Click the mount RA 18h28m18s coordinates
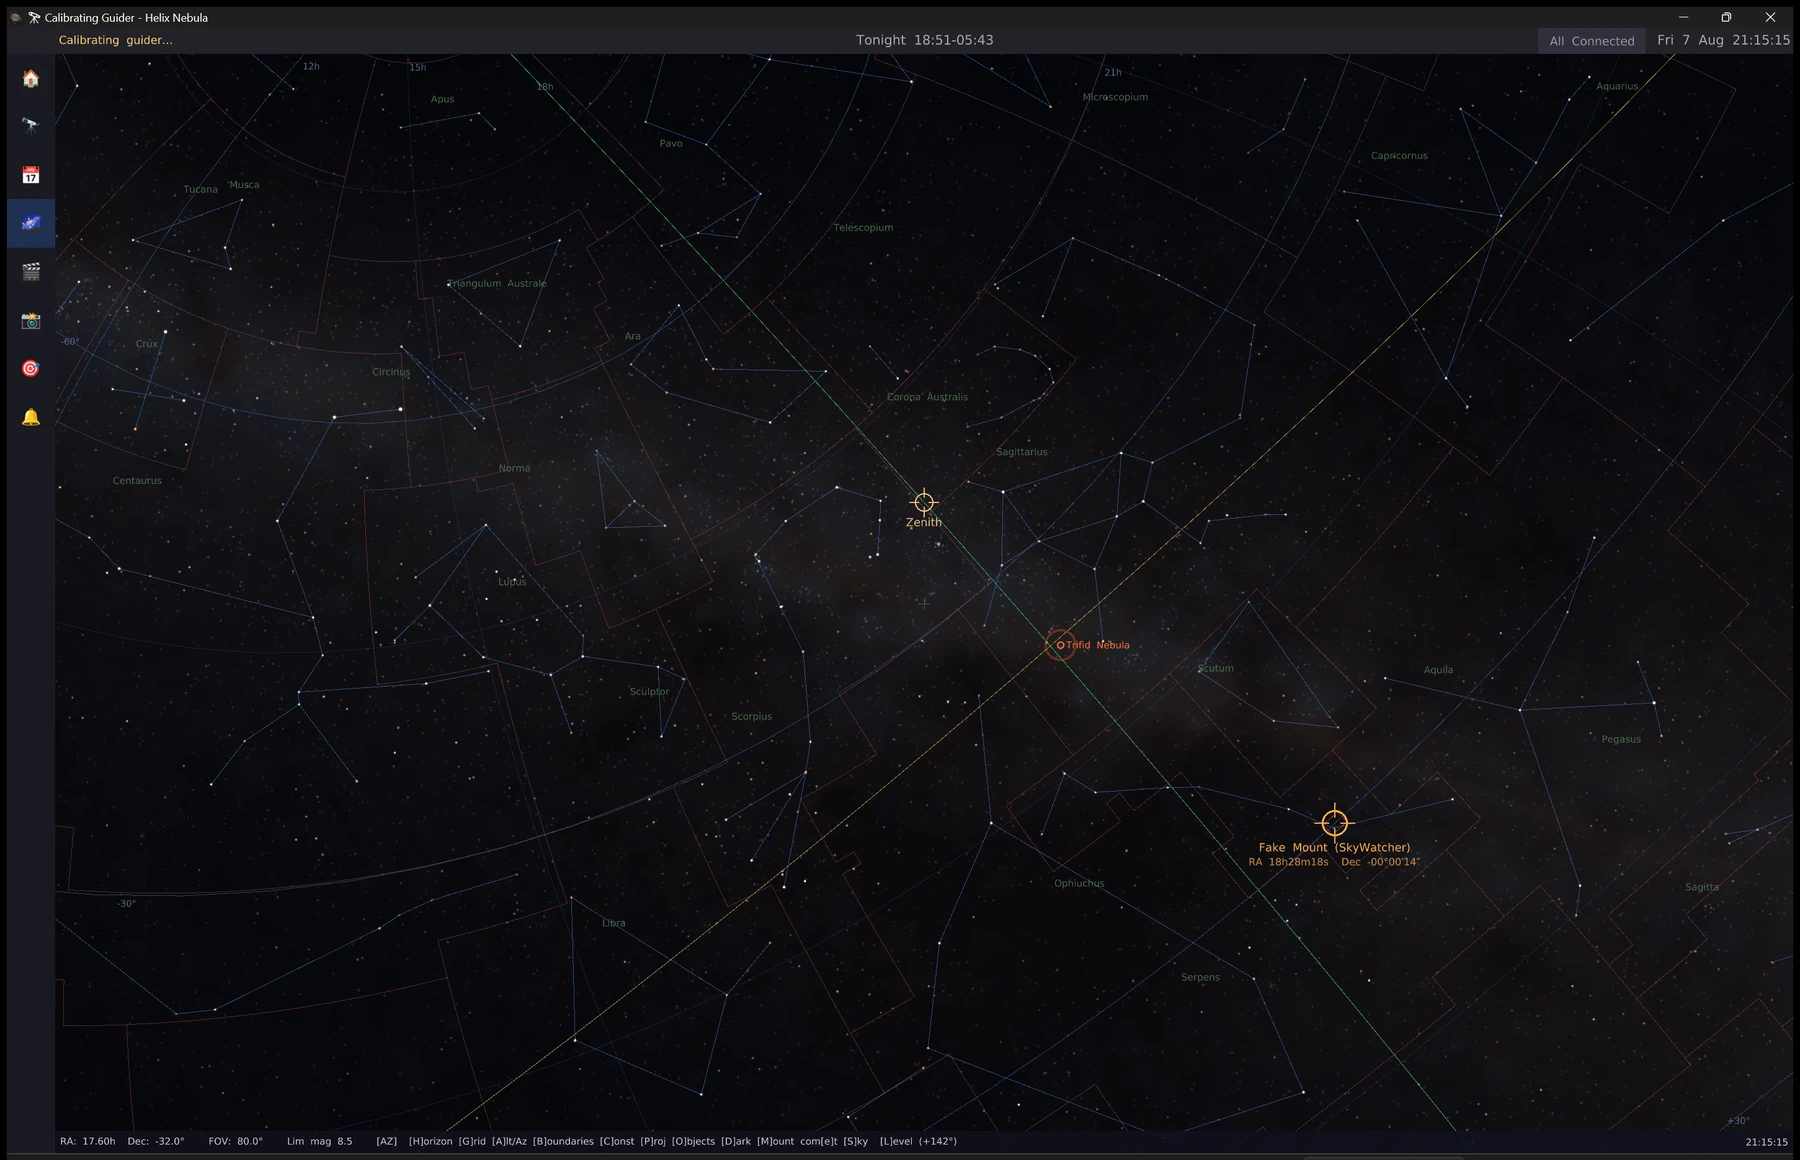The height and width of the screenshot is (1160, 1800). [x=1288, y=862]
